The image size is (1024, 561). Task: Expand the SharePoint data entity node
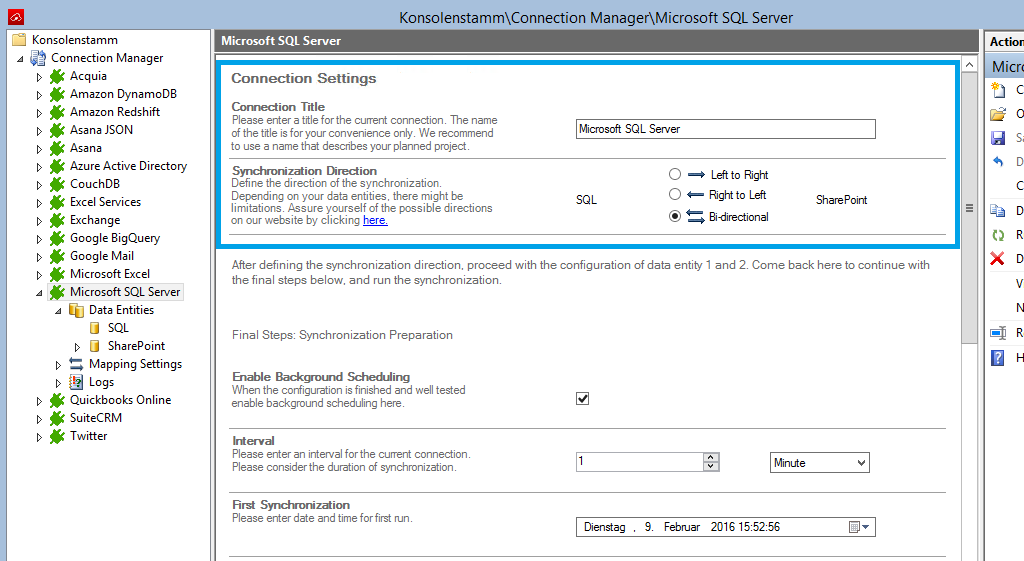77,346
